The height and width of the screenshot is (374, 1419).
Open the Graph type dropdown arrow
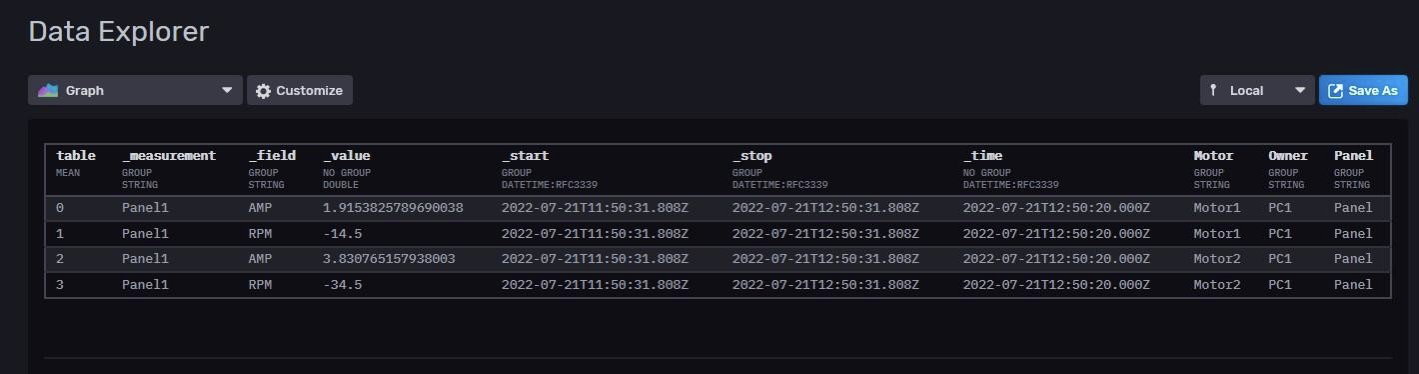coord(228,91)
